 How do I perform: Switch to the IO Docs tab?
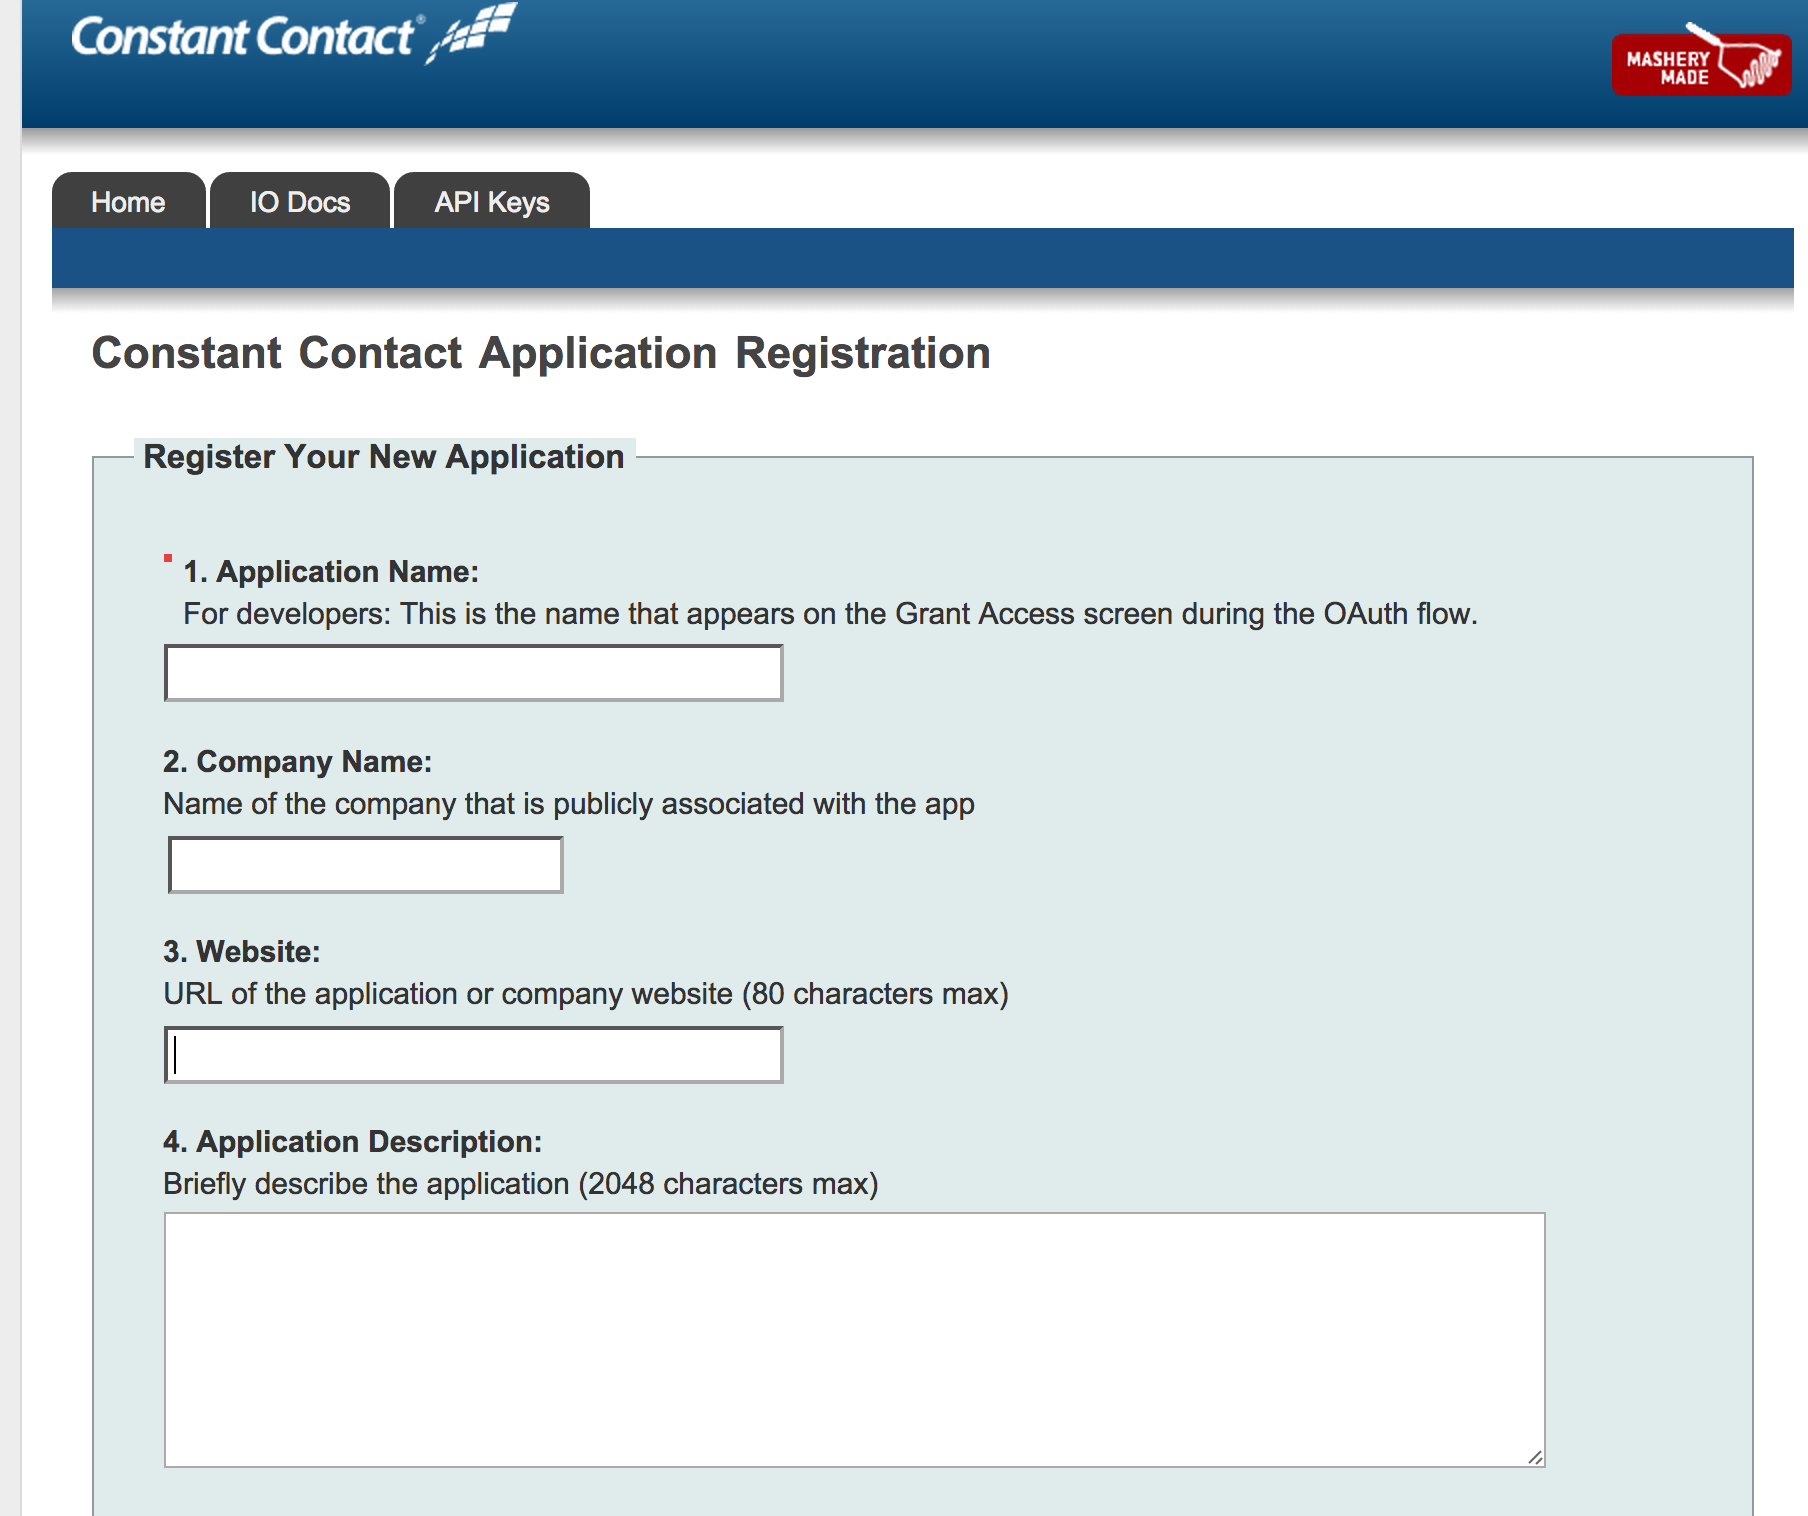pos(300,201)
